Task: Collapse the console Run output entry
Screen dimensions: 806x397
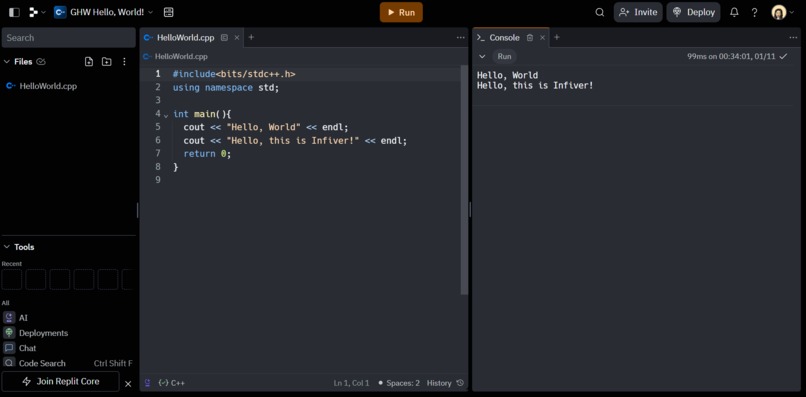Action: point(482,57)
